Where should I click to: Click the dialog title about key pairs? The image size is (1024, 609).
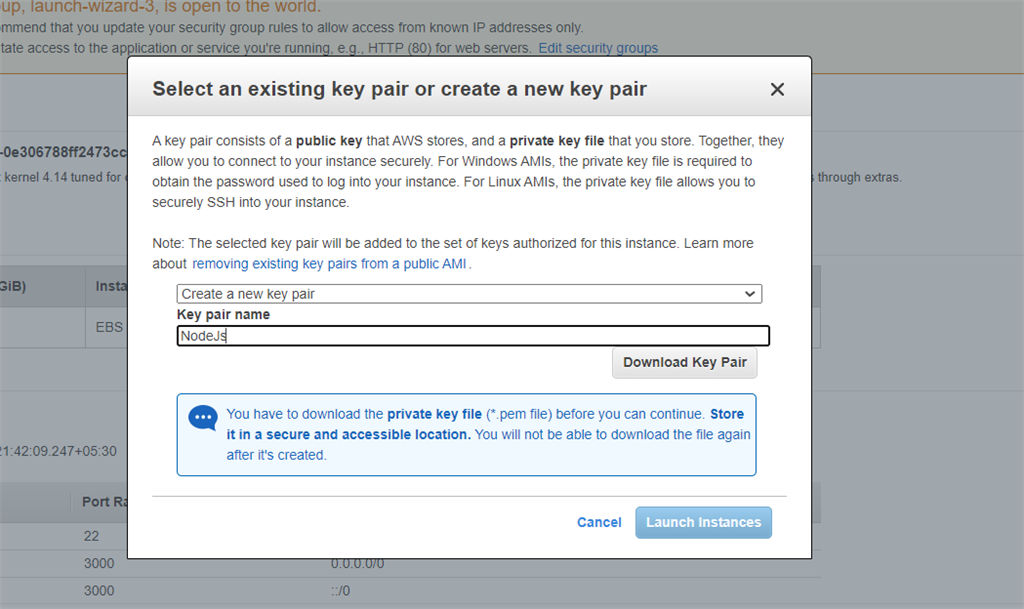399,89
